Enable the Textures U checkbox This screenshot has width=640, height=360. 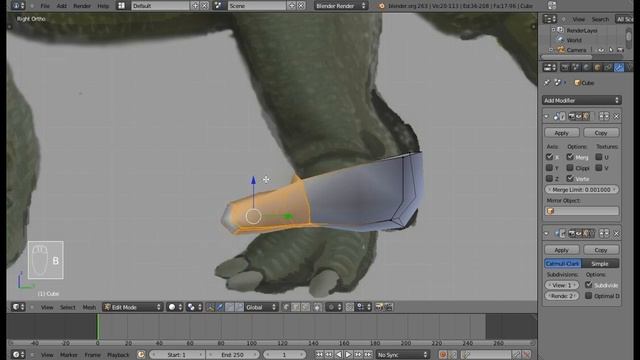(x=599, y=157)
